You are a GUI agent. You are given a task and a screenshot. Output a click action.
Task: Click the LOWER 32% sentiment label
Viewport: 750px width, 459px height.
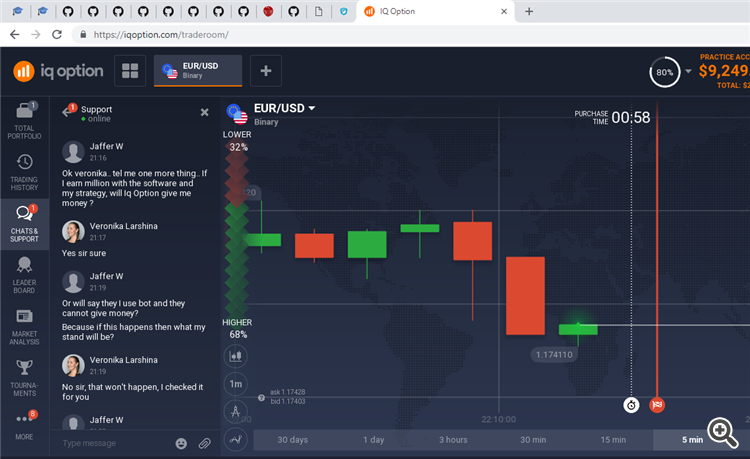(x=237, y=141)
